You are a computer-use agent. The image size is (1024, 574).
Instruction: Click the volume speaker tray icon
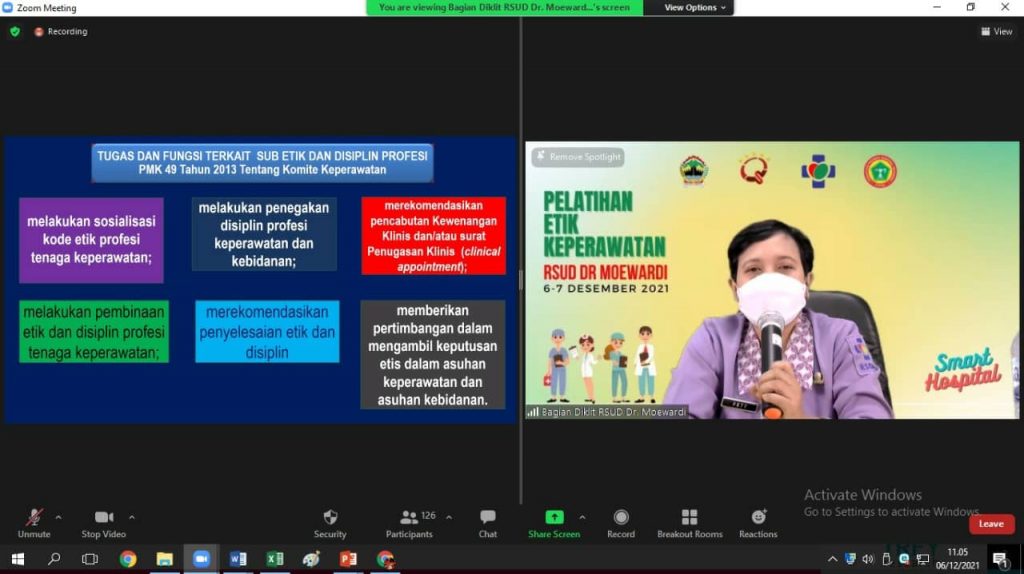pos(868,559)
